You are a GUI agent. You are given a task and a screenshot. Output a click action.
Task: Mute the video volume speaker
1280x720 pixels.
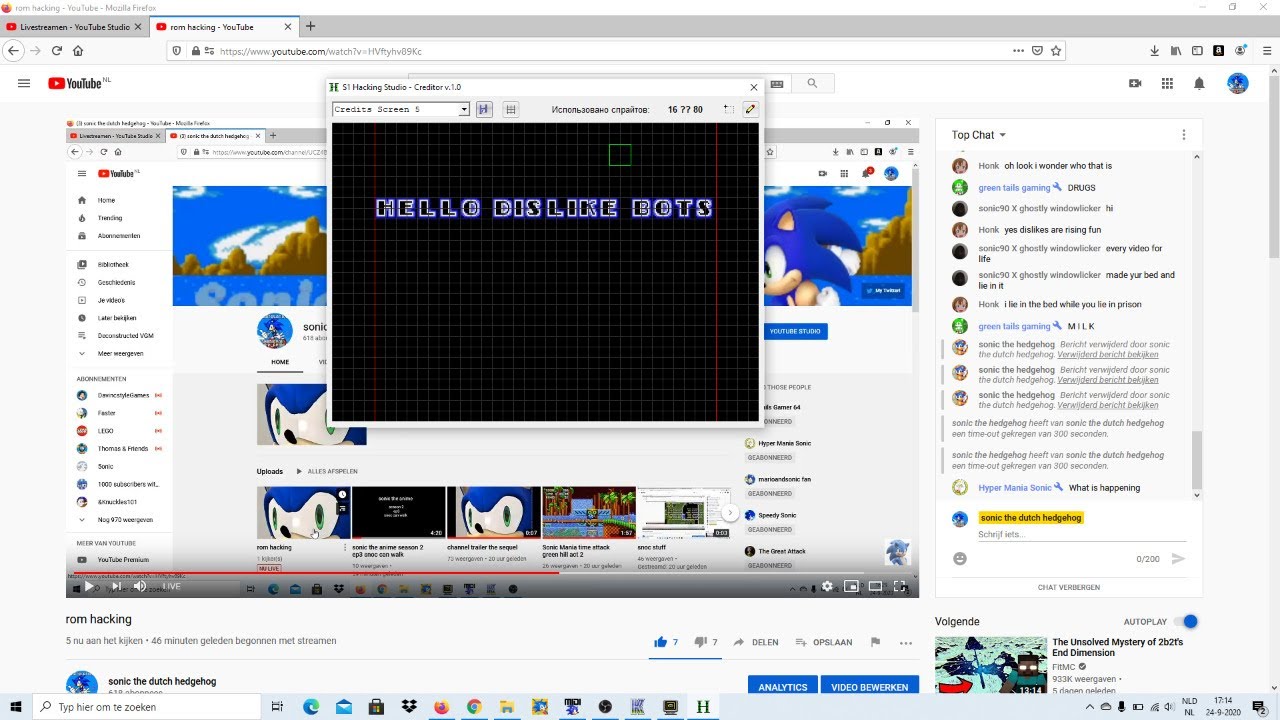[x=139, y=587]
